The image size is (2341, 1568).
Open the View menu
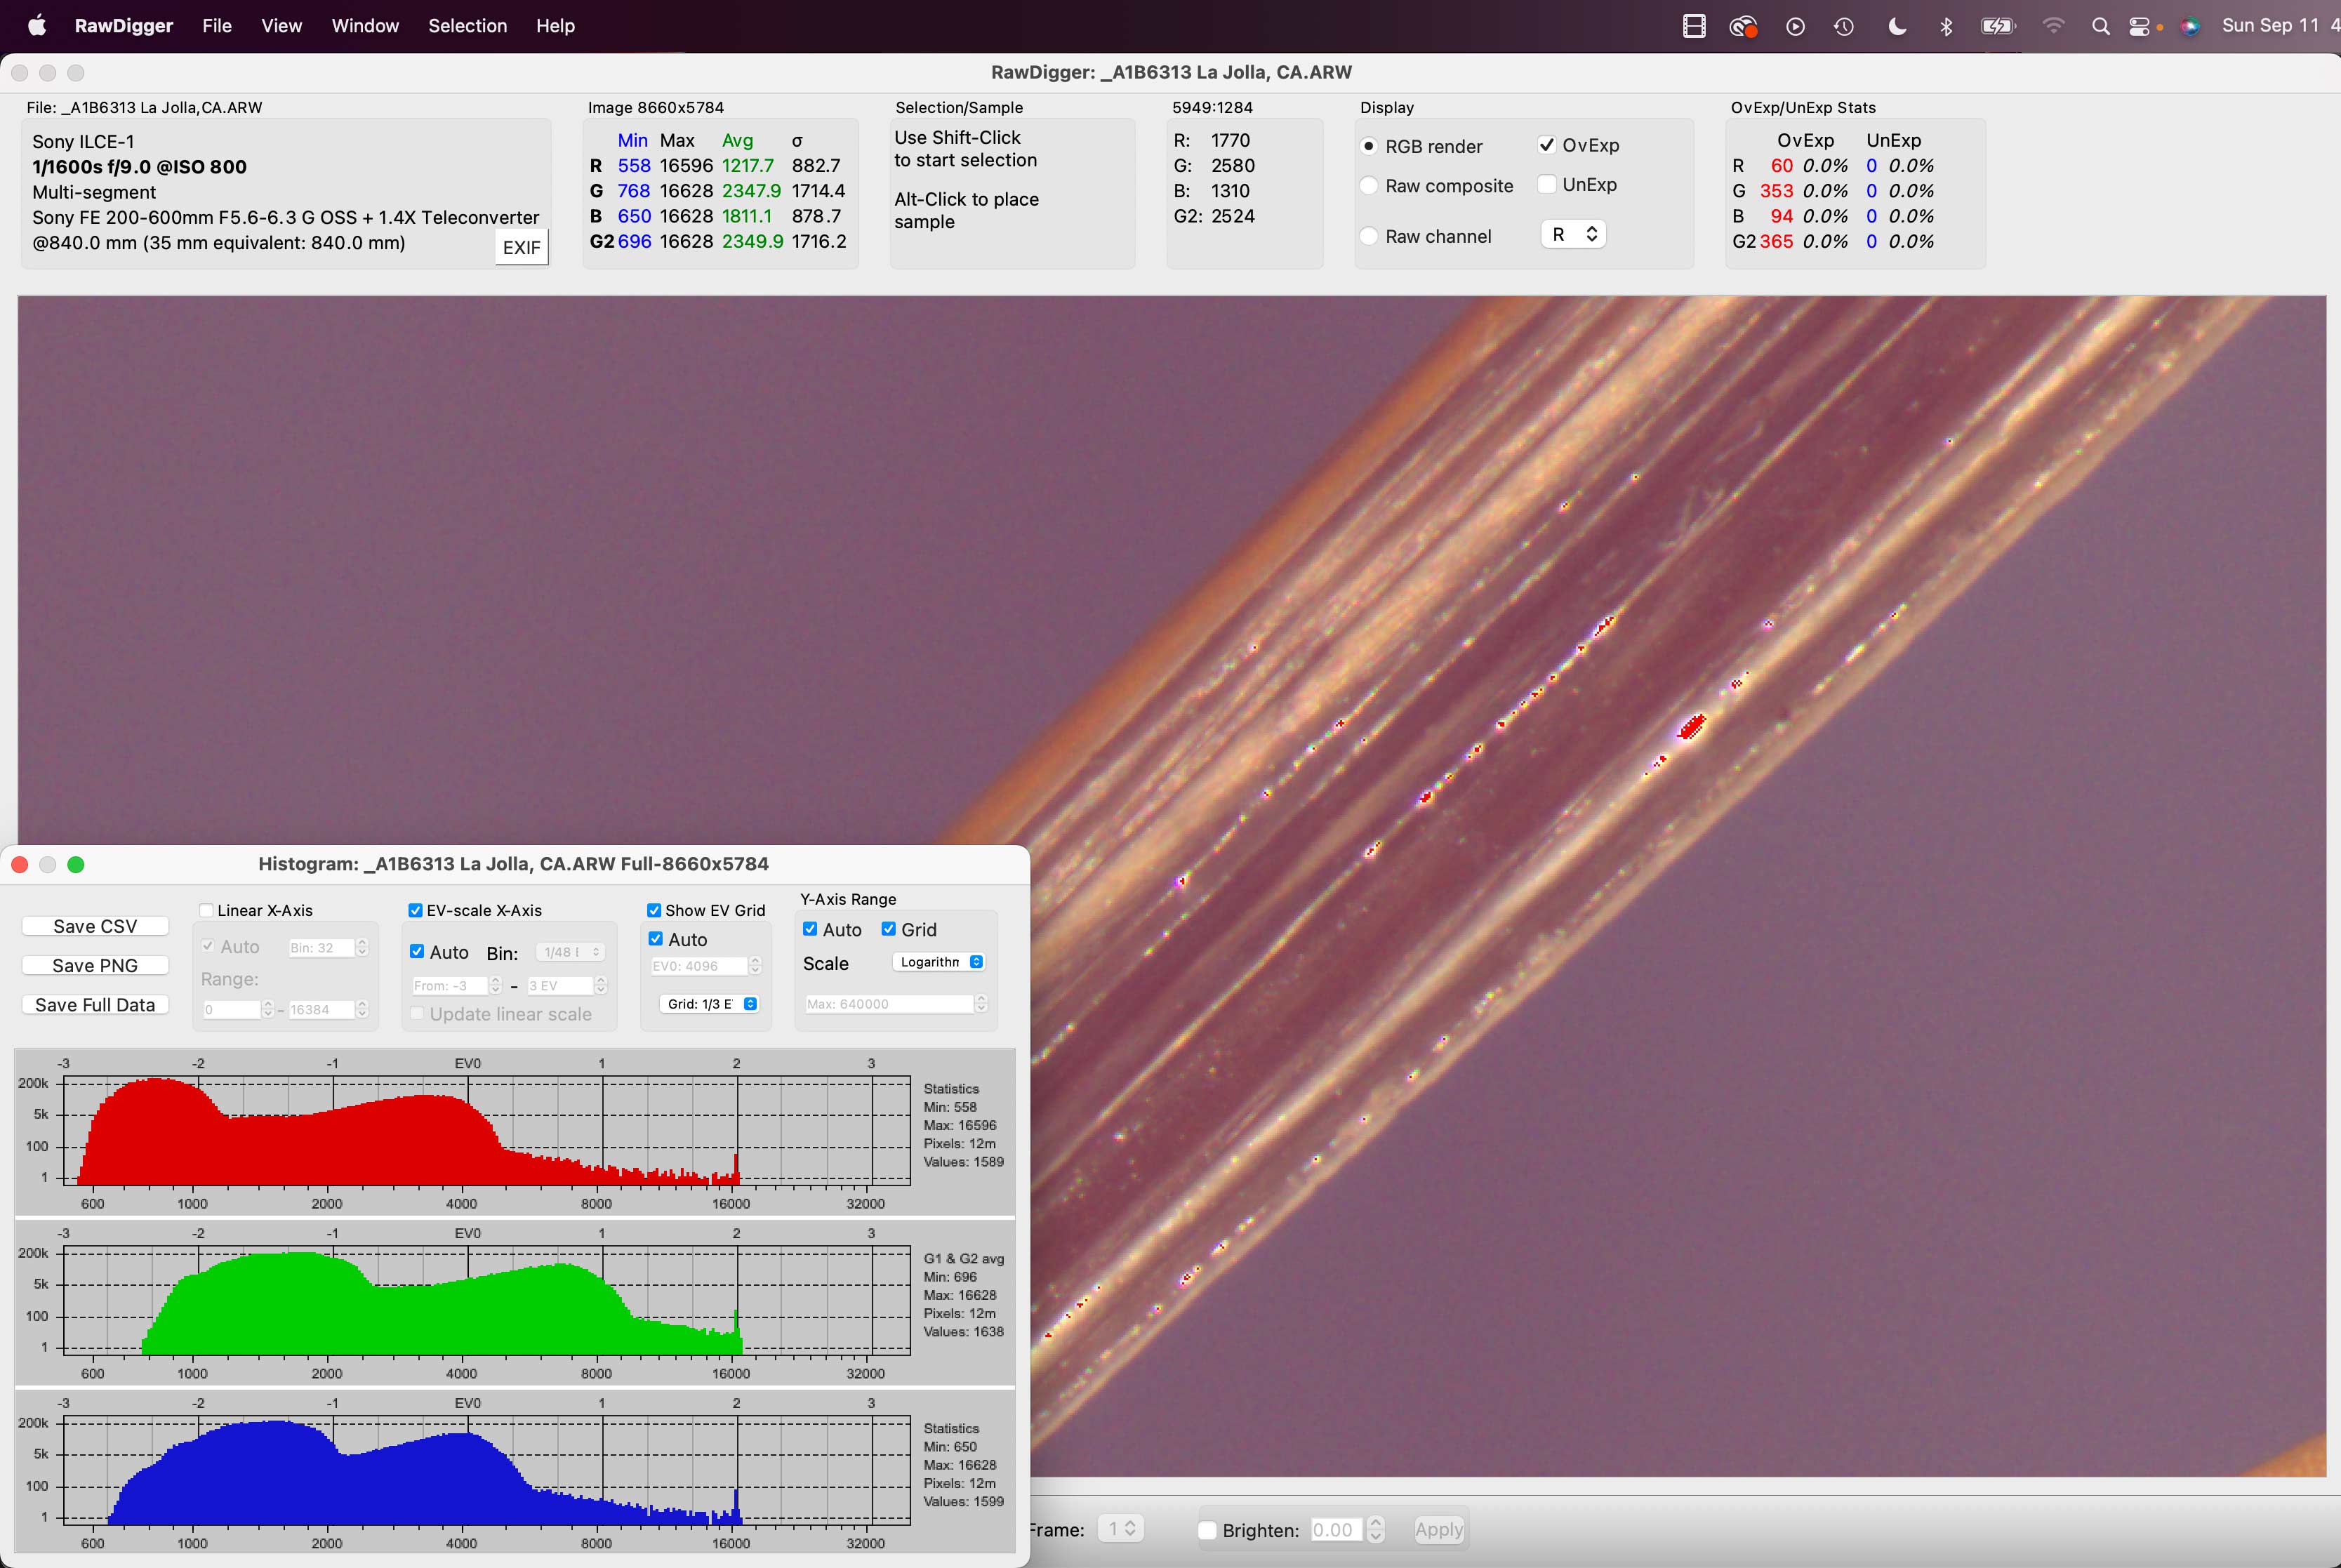click(282, 26)
